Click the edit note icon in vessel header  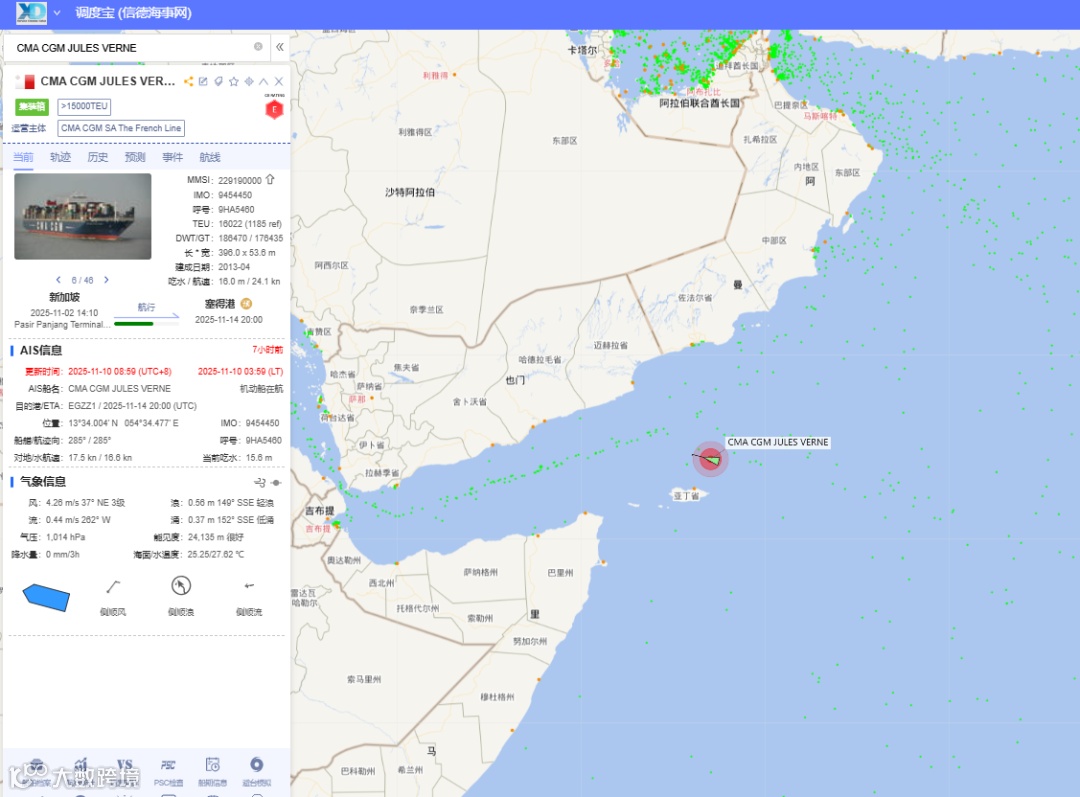(x=203, y=81)
